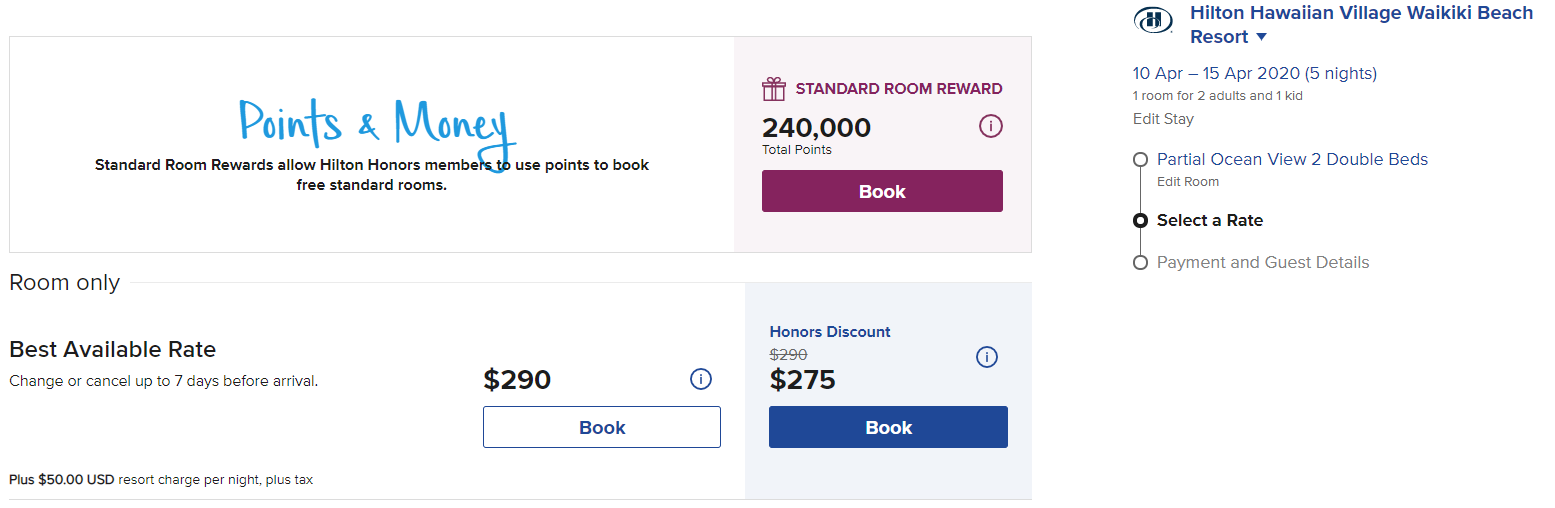The width and height of the screenshot is (1555, 508).
Task: Open the Partial Ocean View 2 Double Beds link
Action: tap(1292, 159)
